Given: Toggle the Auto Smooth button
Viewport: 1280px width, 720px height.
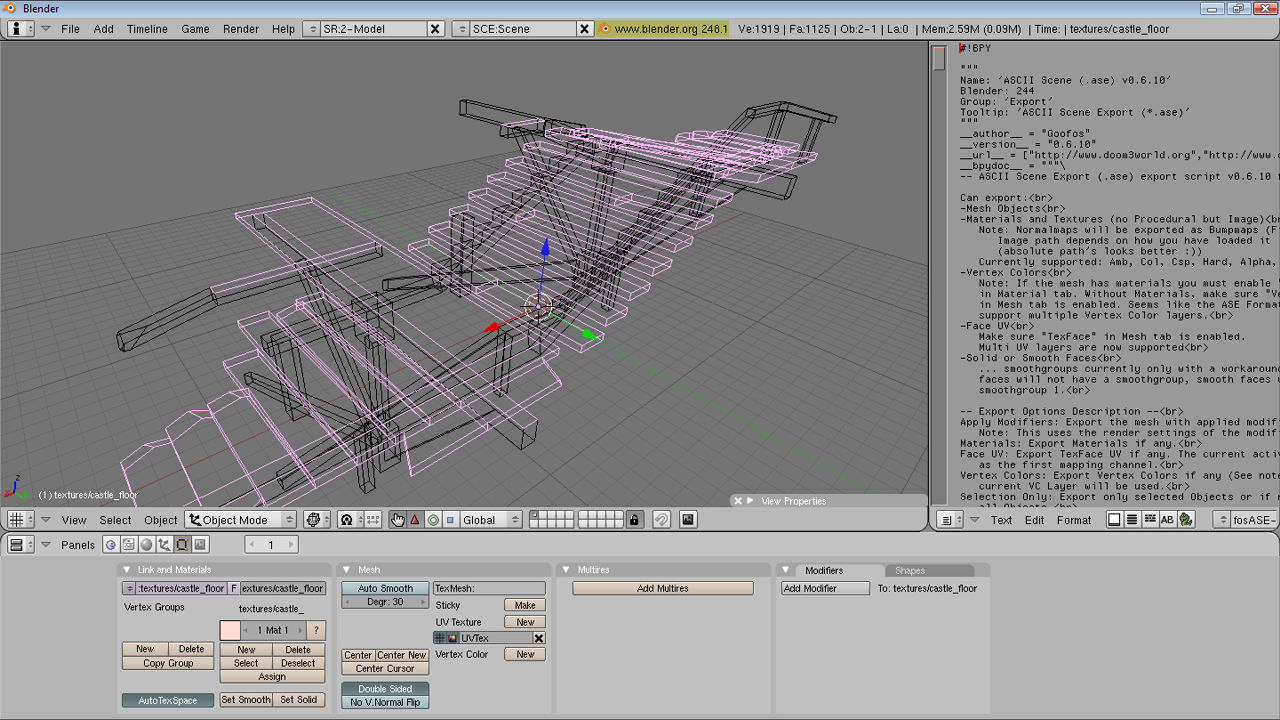Looking at the screenshot, I should [x=385, y=588].
